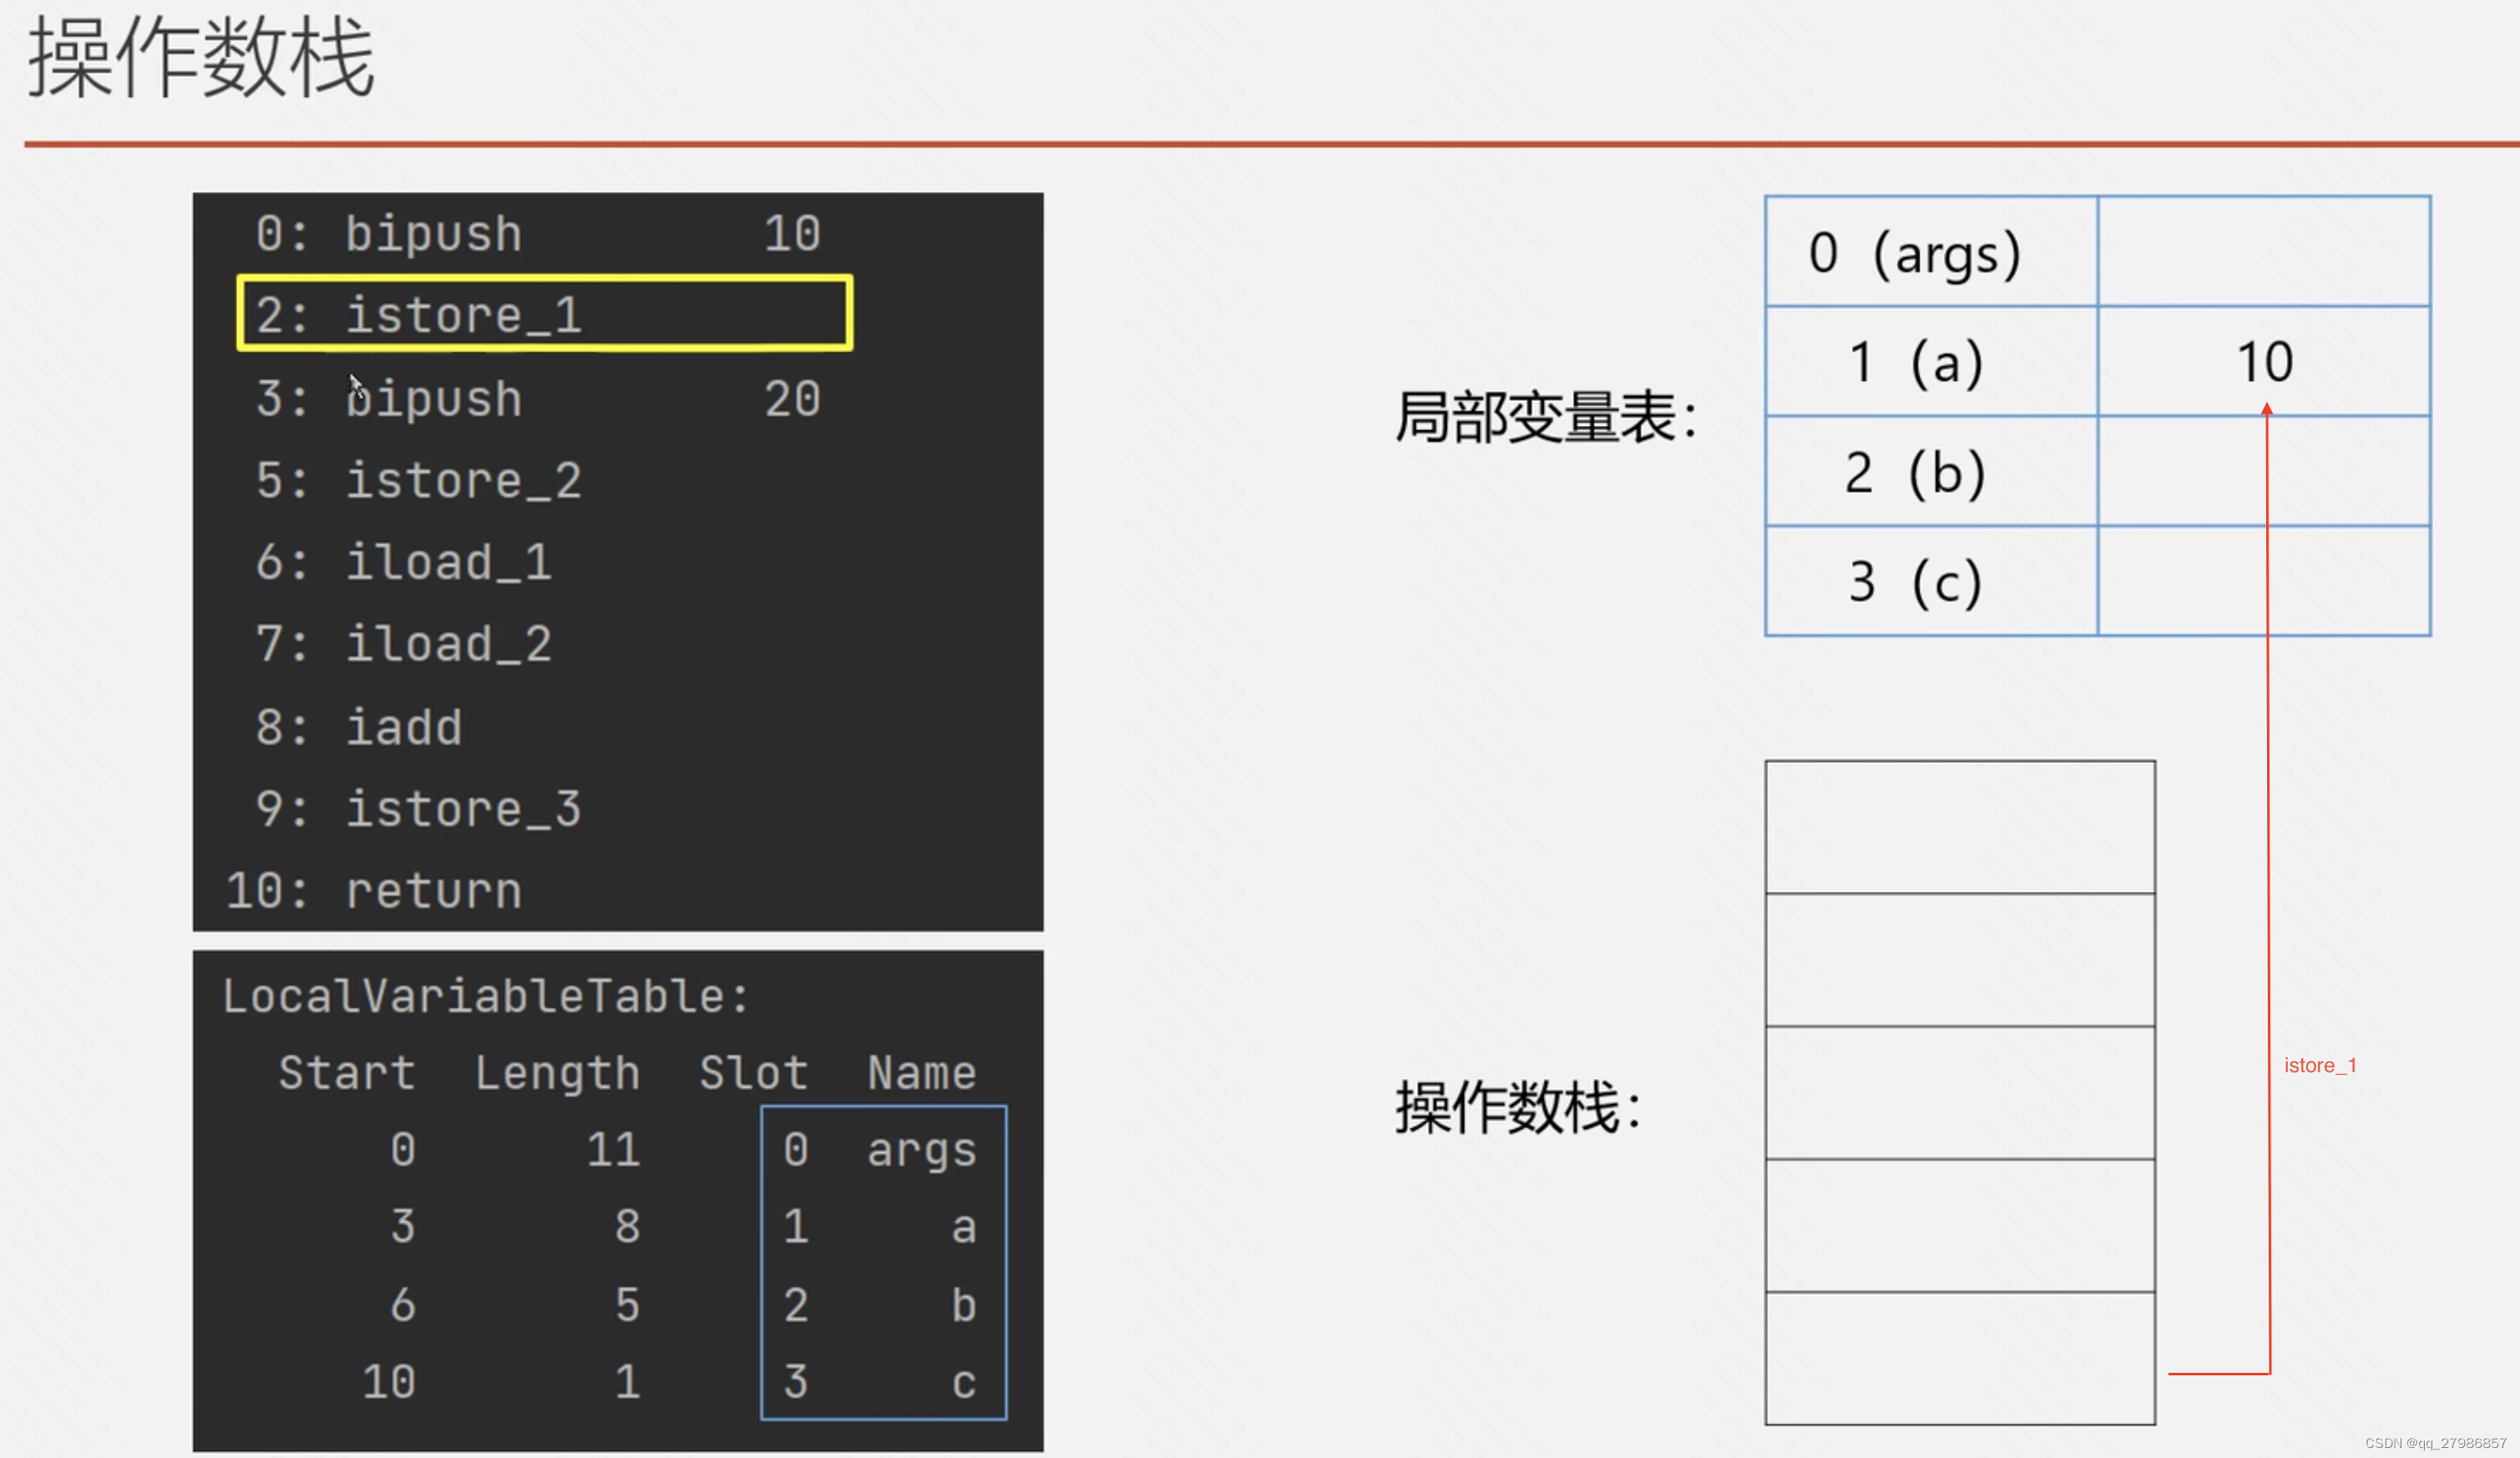The height and width of the screenshot is (1458, 2520).
Task: Click Start value 10 in row c
Action: click(389, 1382)
